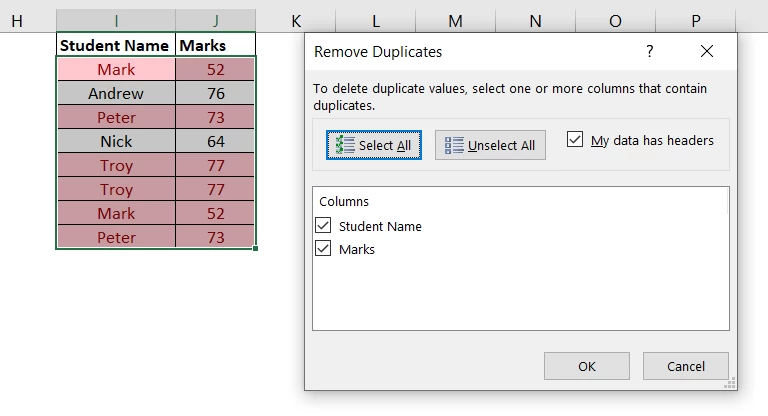
Task: Select column I header
Action: (116, 21)
